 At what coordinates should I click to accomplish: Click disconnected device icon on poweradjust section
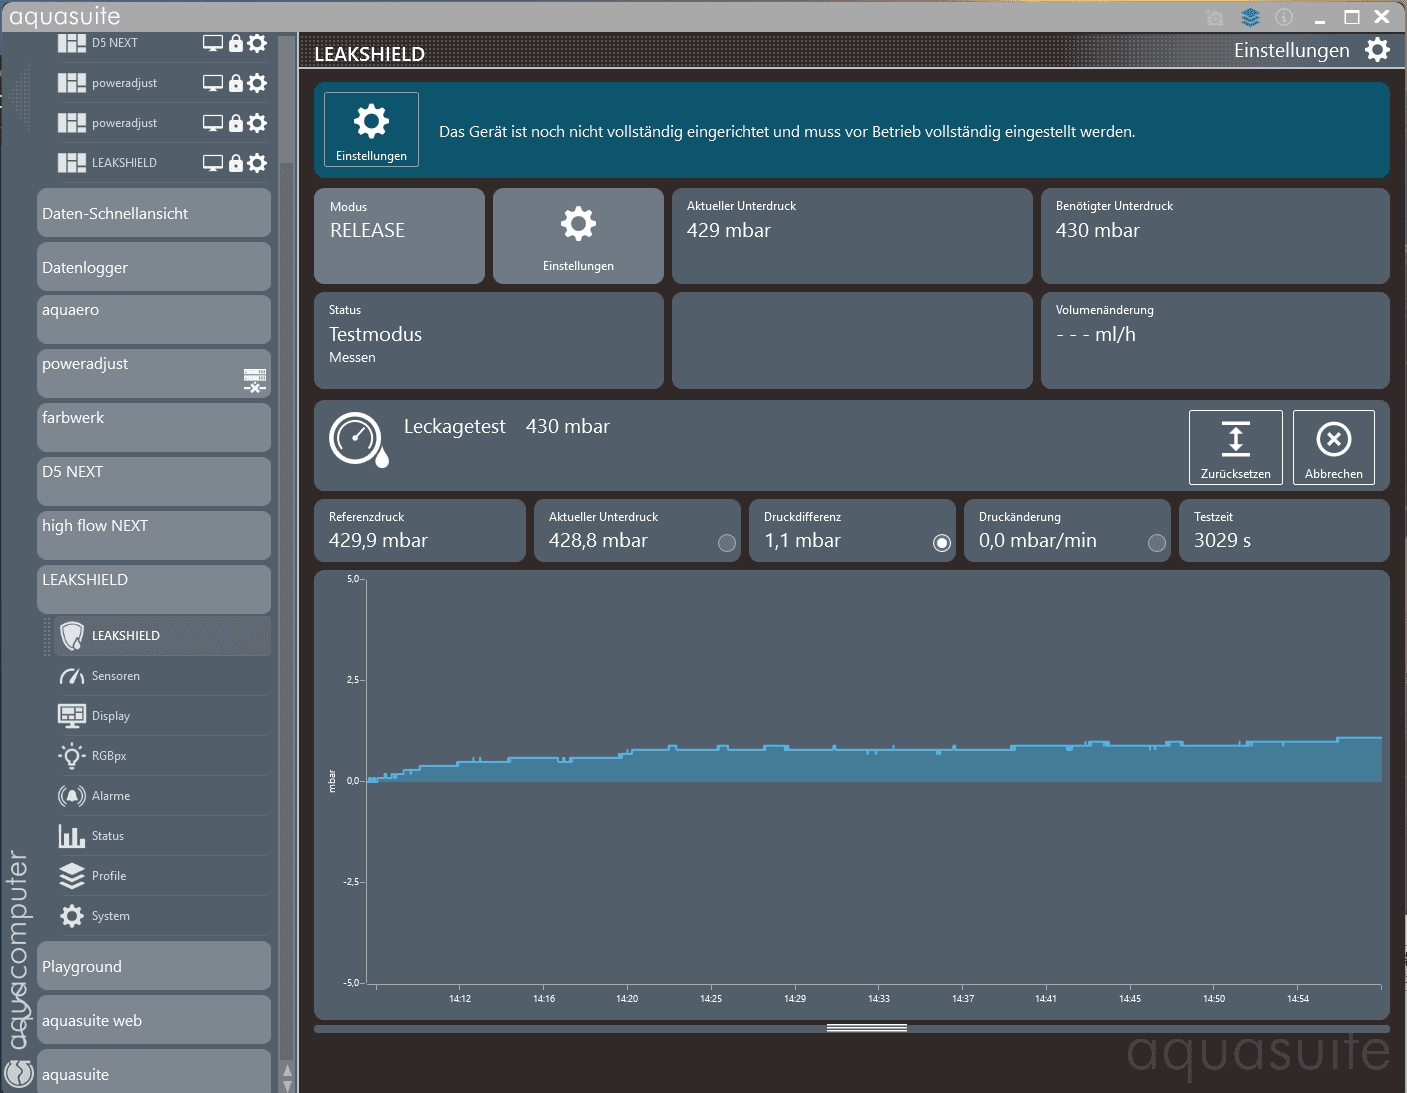tap(255, 380)
